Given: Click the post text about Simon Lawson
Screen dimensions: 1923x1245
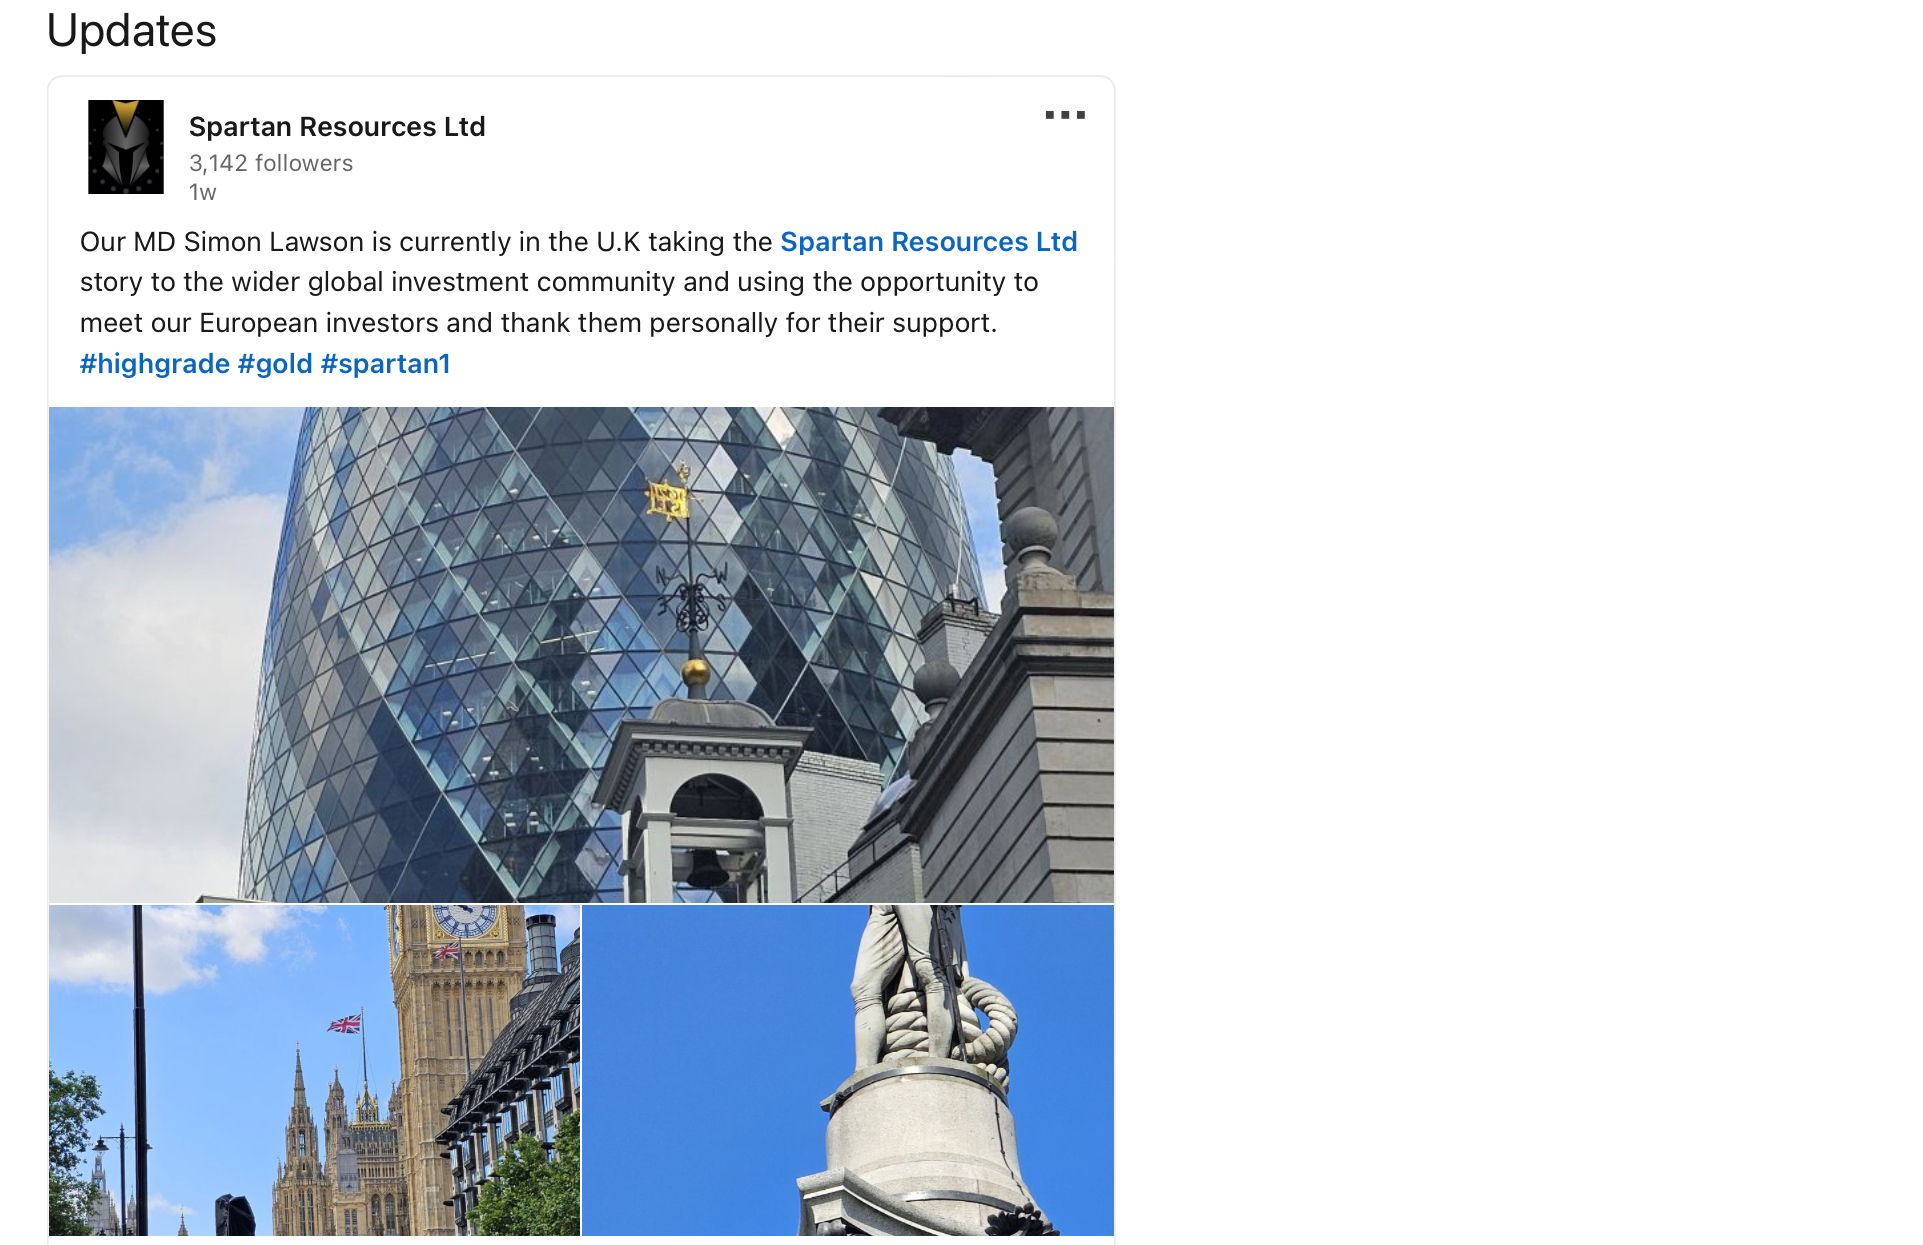Looking at the screenshot, I should coord(579,283).
